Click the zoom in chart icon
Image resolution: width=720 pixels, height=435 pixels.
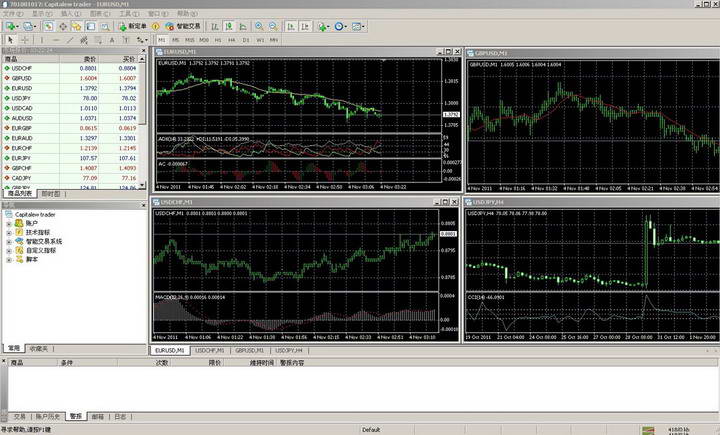coord(259,27)
